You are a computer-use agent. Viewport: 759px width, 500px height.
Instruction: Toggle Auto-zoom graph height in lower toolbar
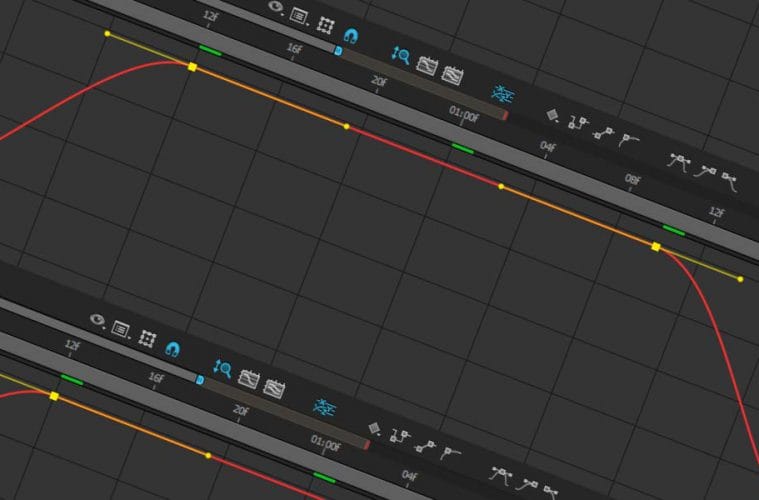[222, 369]
